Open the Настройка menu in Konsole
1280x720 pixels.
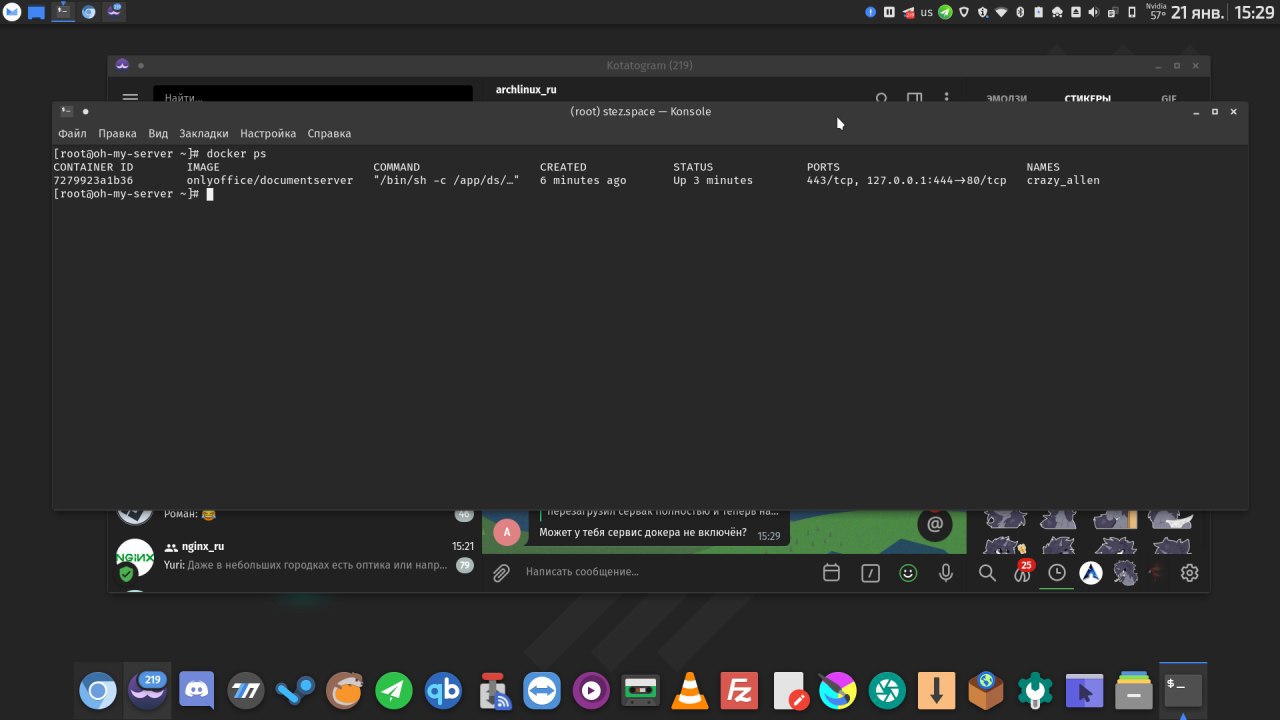pyautogui.click(x=268, y=133)
